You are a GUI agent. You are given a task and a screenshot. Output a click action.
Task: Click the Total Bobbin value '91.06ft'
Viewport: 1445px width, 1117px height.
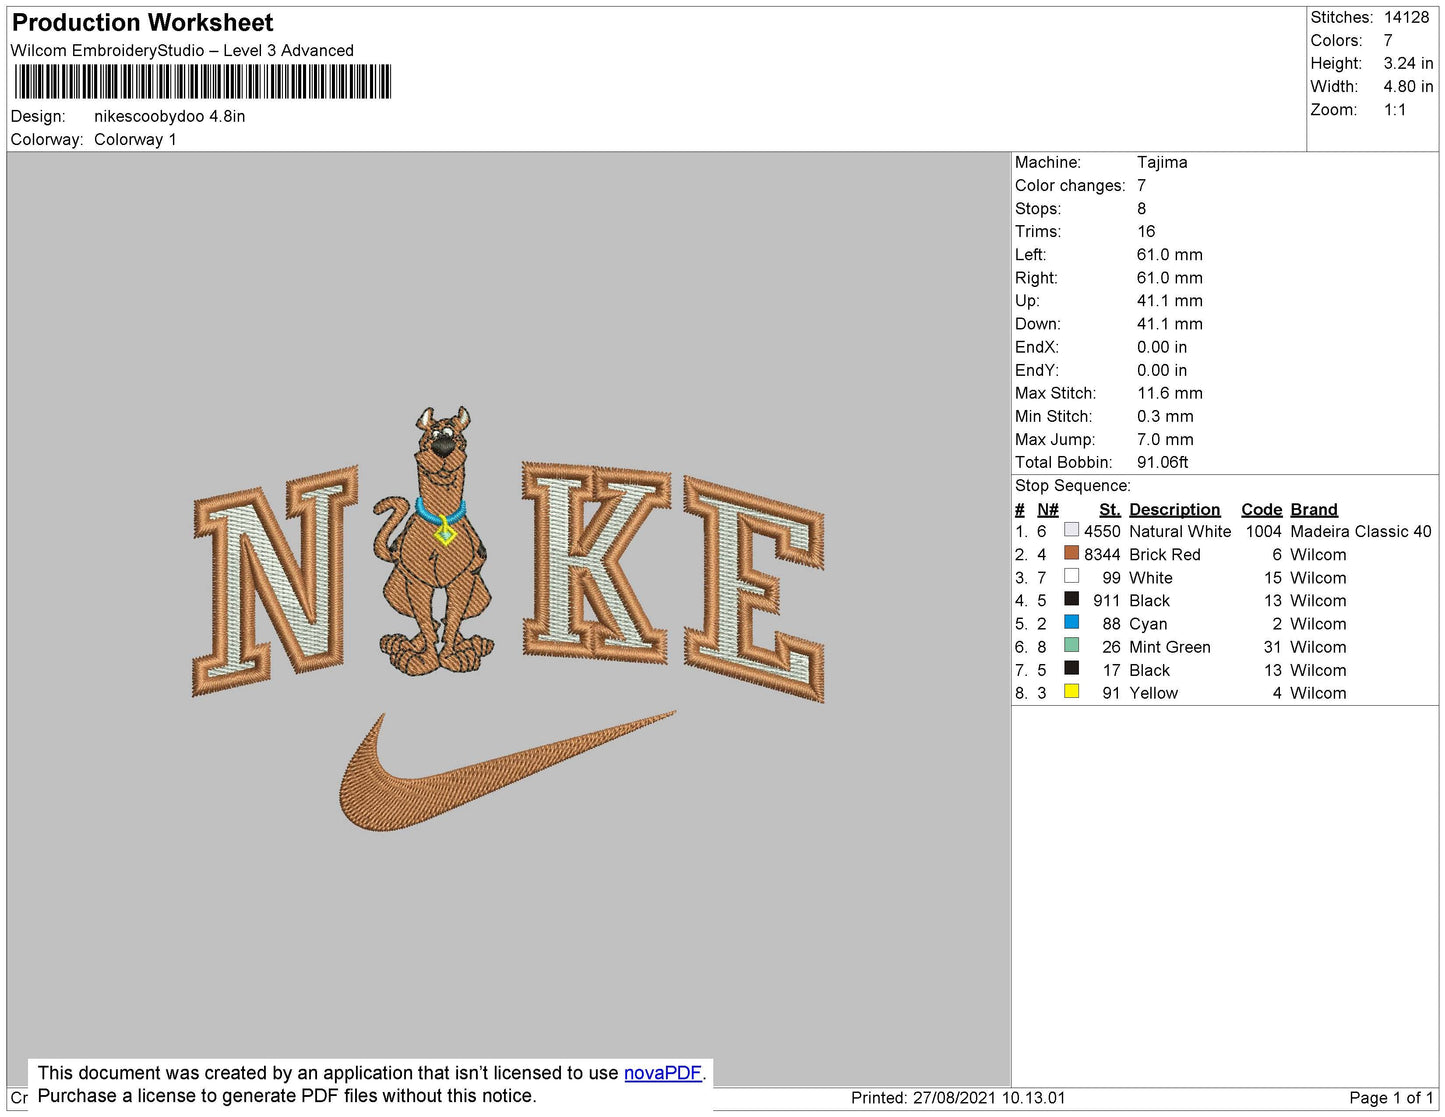(x=1163, y=462)
